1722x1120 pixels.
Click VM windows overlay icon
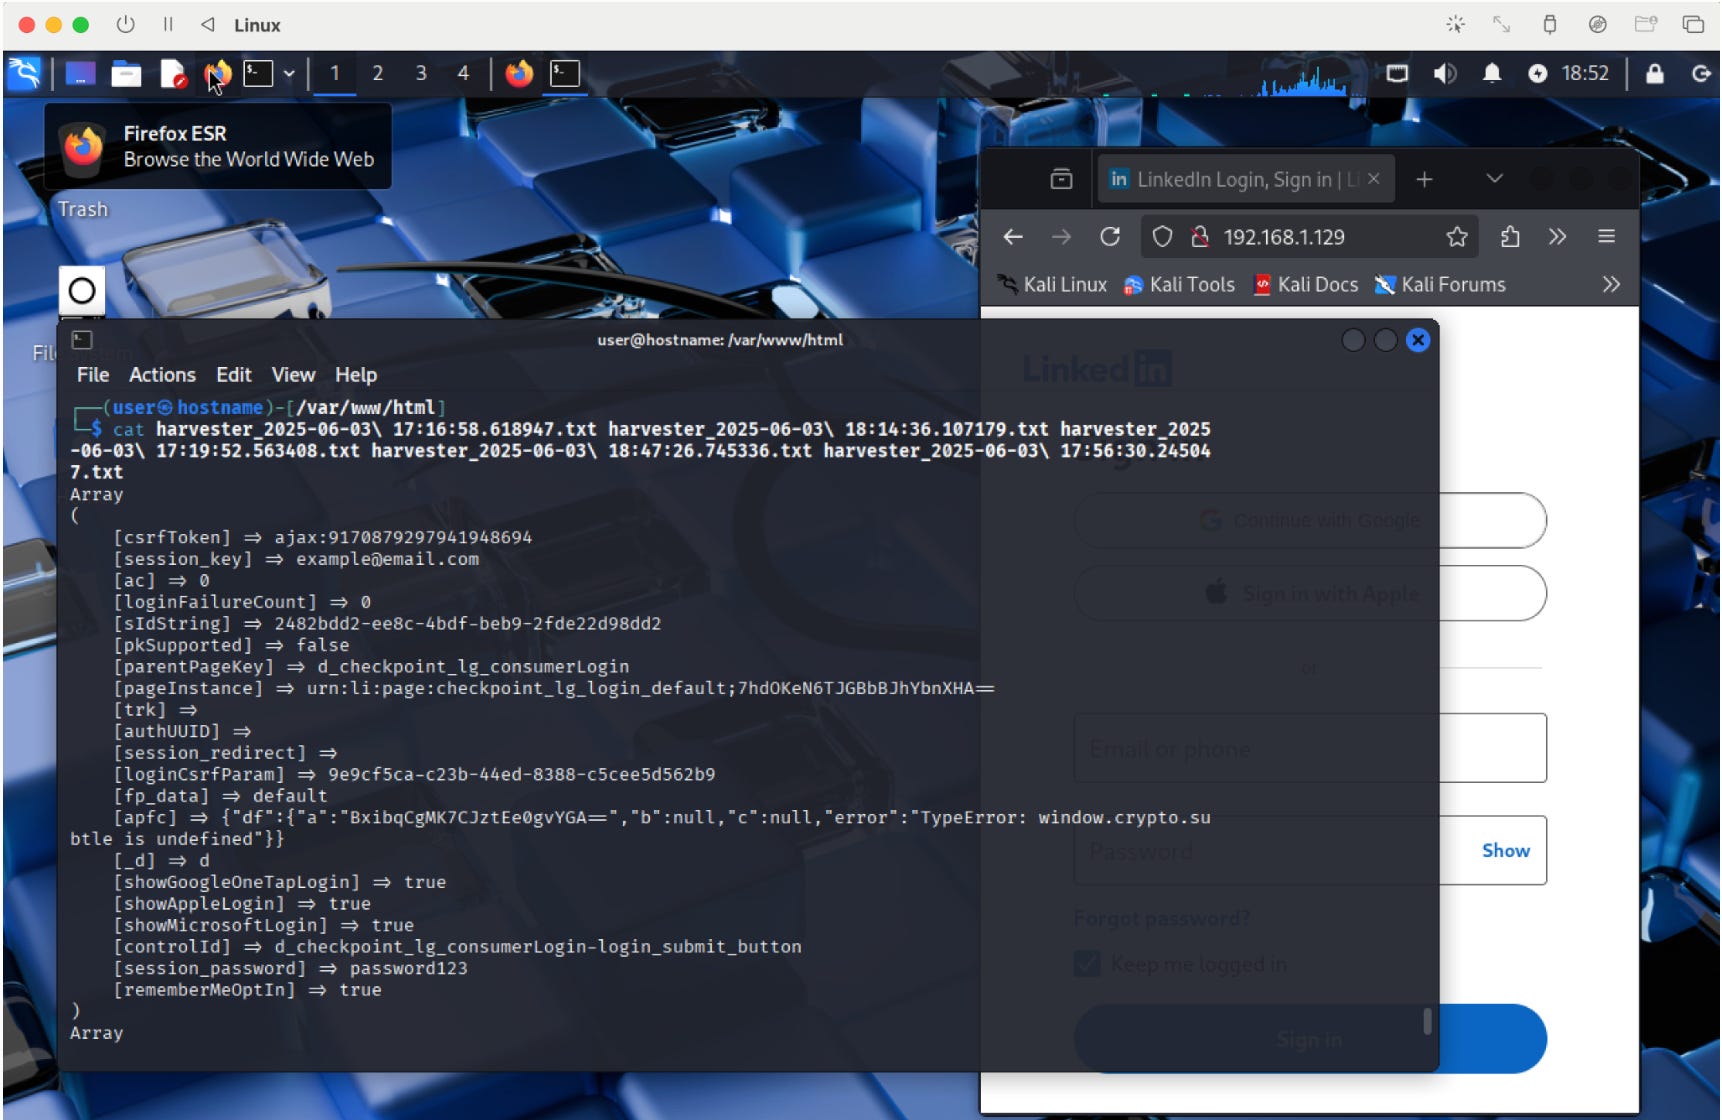click(1693, 24)
